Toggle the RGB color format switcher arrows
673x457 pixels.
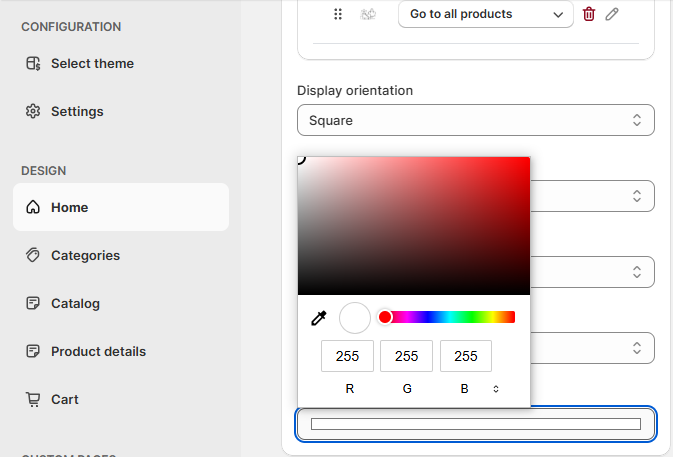pos(496,389)
